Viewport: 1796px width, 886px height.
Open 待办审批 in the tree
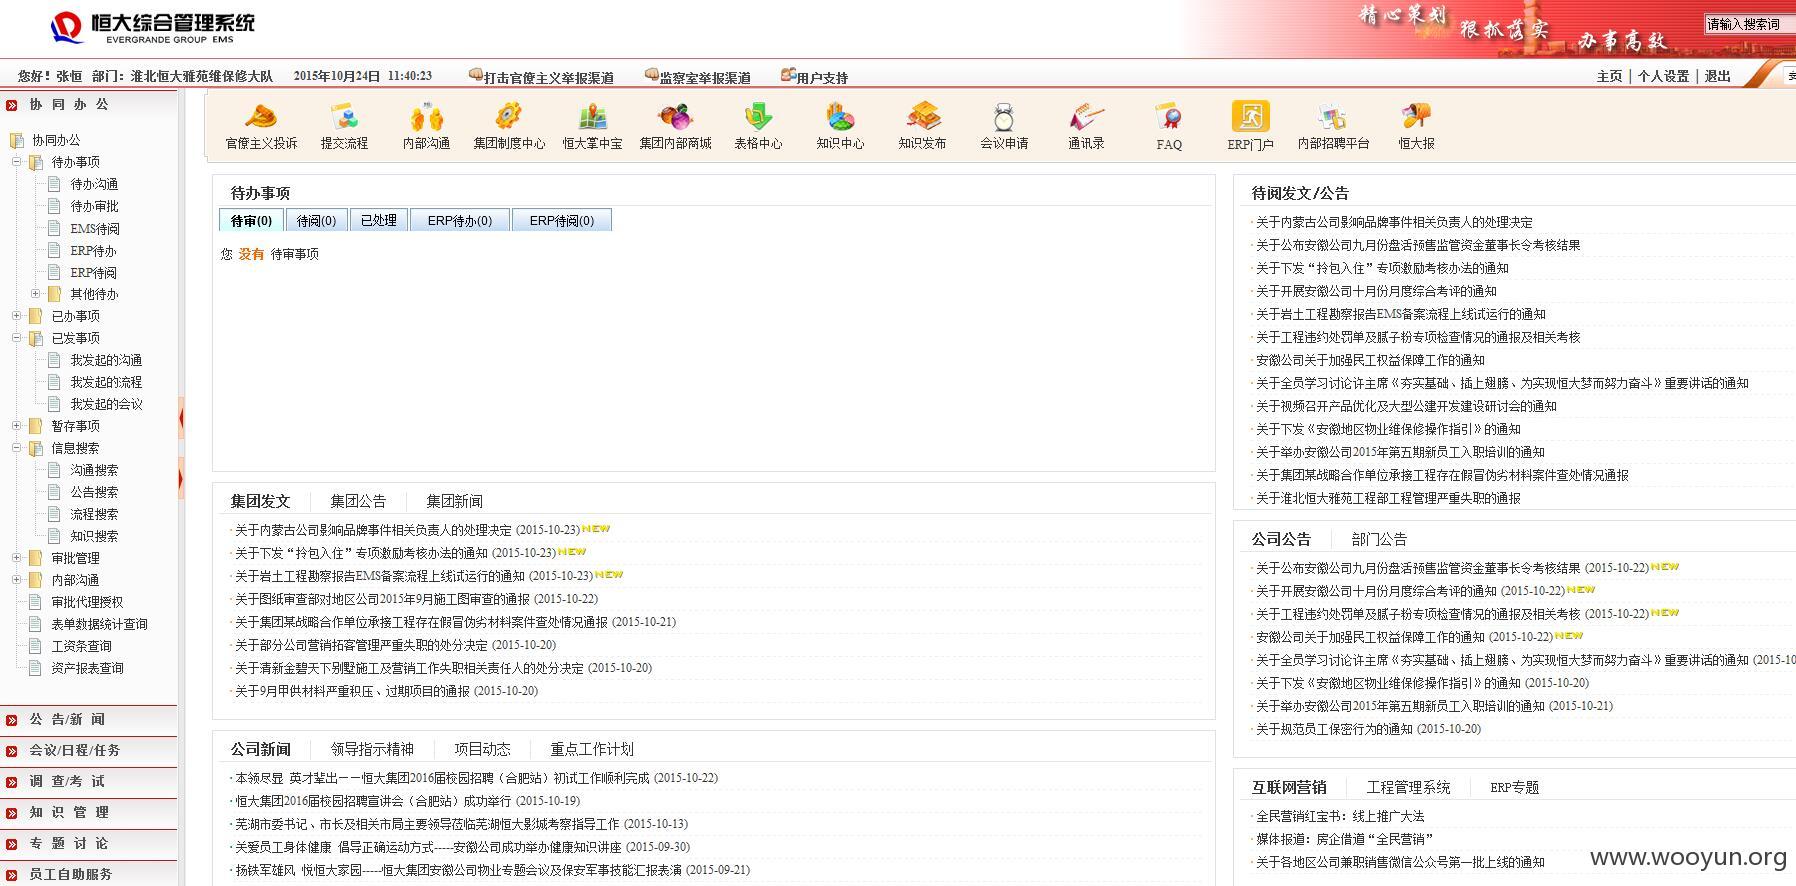pos(94,206)
